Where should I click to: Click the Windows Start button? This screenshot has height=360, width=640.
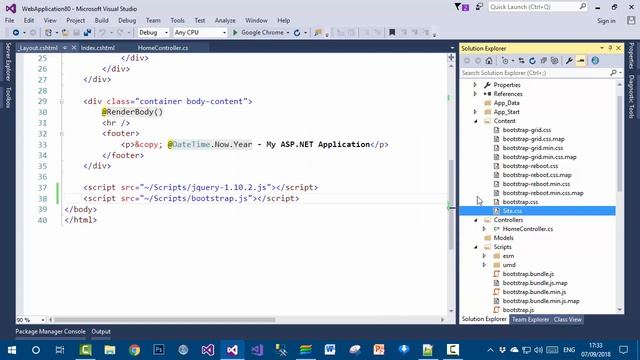11,350
